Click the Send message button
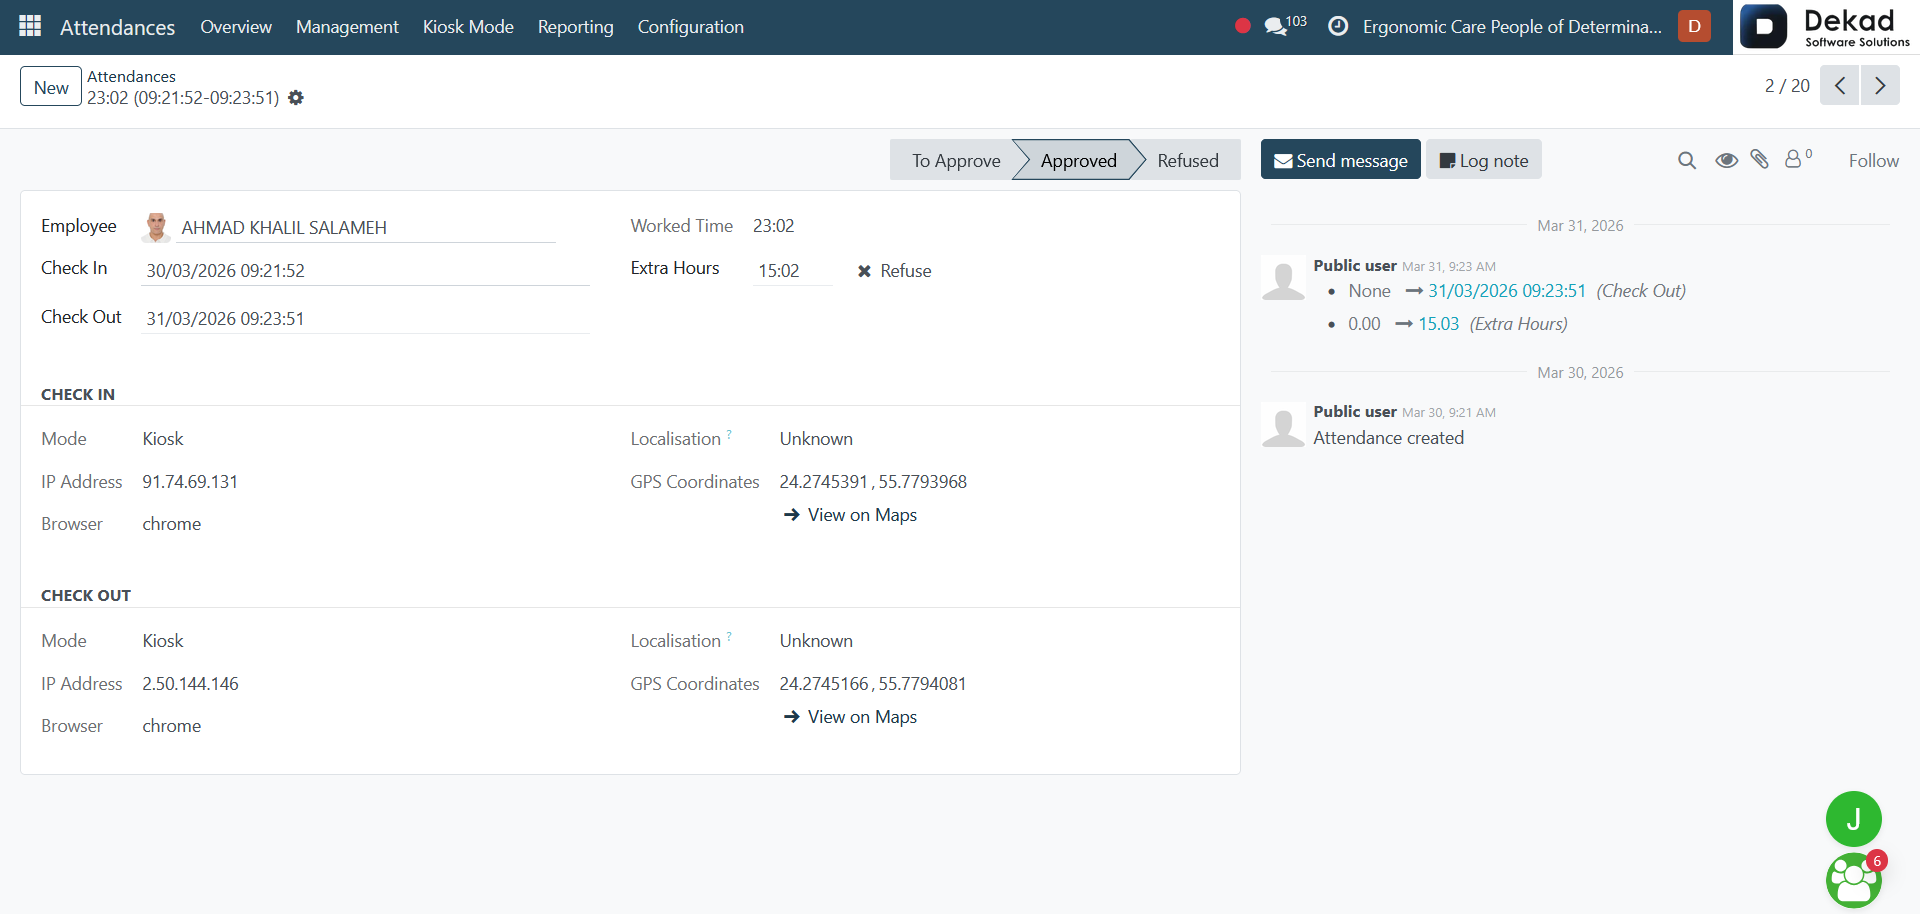Screen dimensions: 1920x914 coord(1340,160)
